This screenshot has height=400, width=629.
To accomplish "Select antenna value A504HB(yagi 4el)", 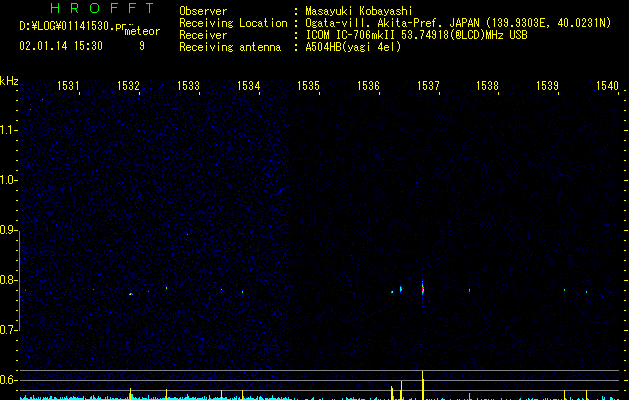I will pyautogui.click(x=353, y=47).
